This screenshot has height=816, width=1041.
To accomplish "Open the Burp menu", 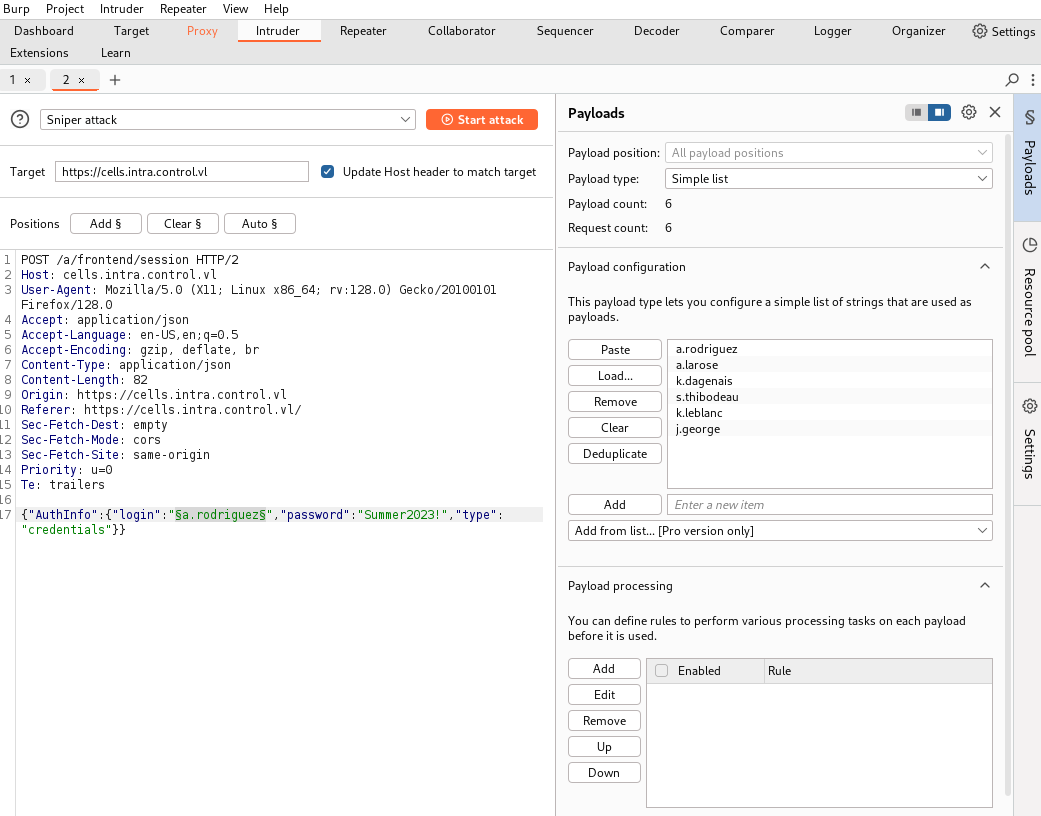I will [17, 9].
